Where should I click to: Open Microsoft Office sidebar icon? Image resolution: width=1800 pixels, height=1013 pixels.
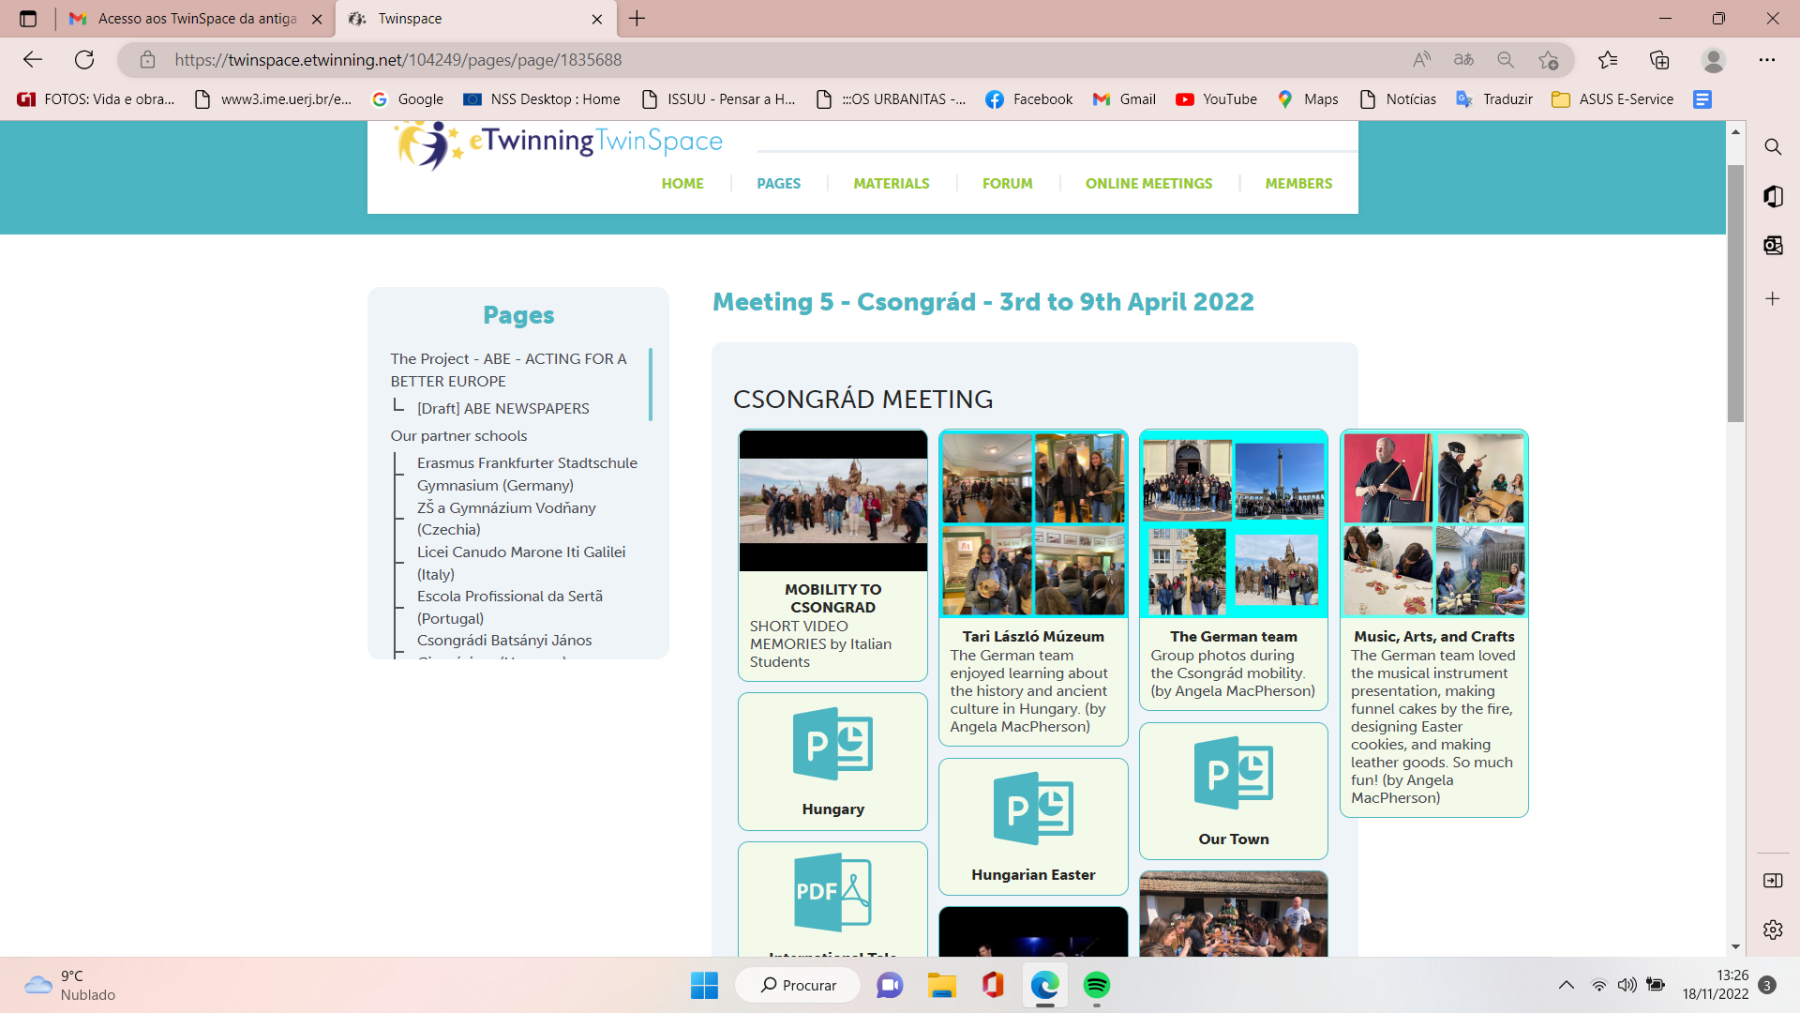coord(1773,196)
